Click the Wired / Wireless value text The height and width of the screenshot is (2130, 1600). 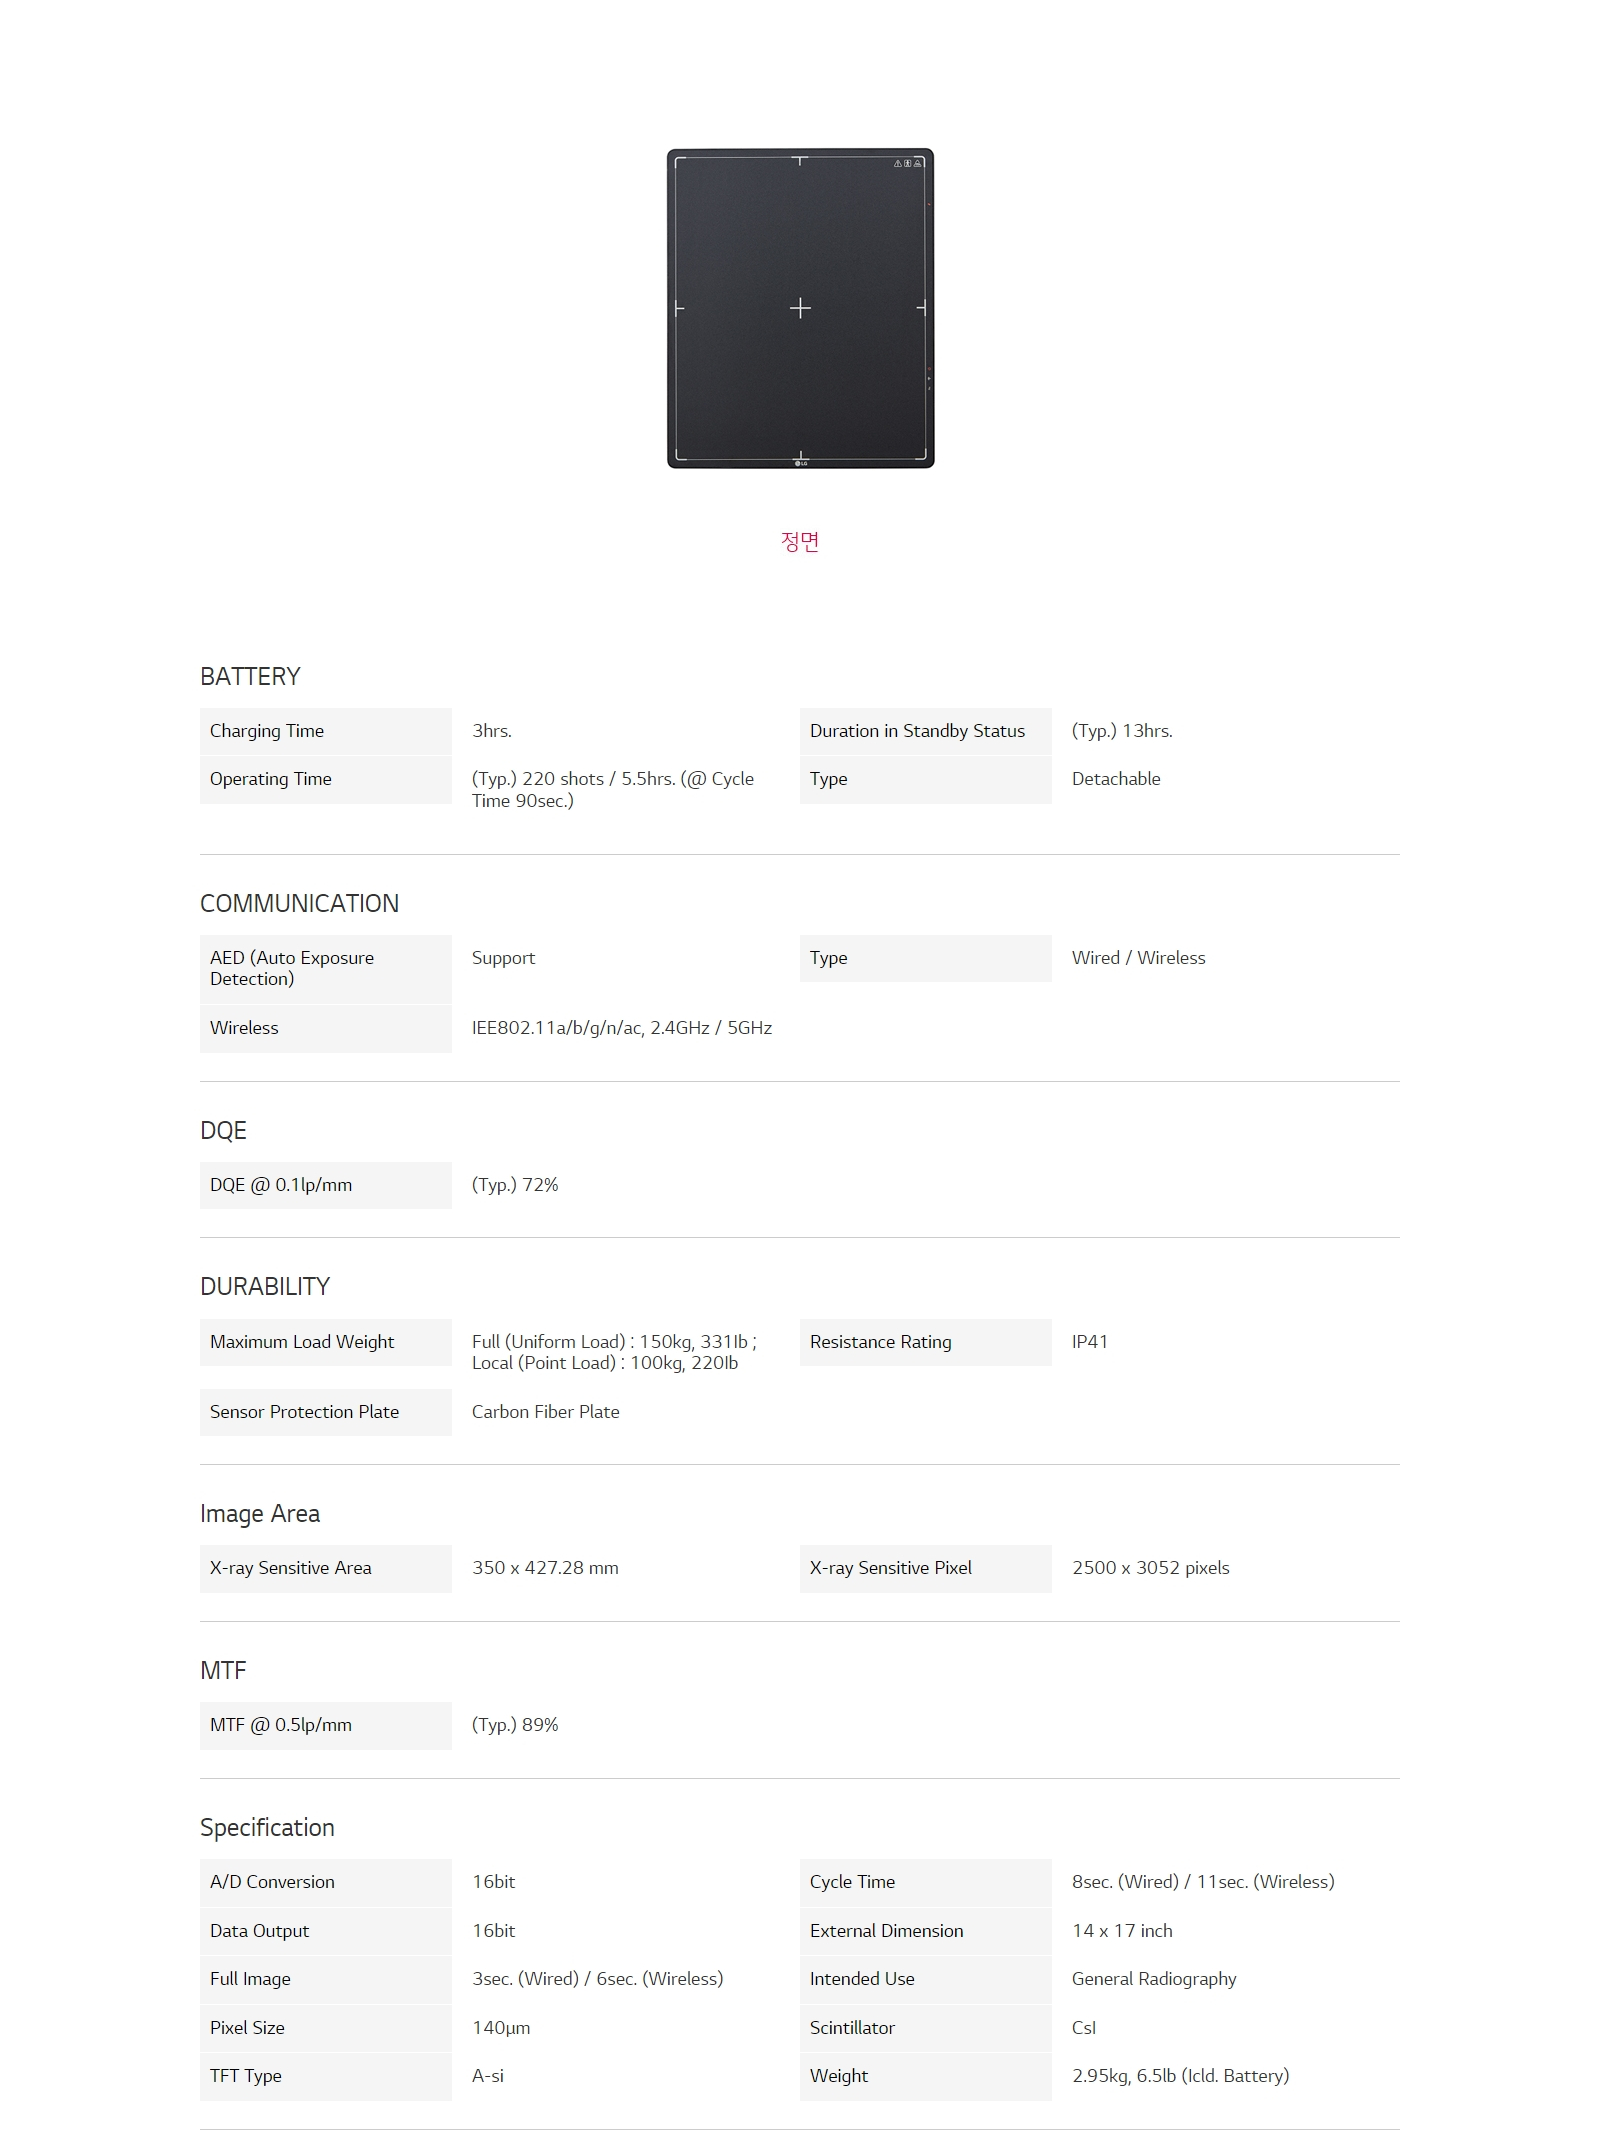click(1138, 958)
